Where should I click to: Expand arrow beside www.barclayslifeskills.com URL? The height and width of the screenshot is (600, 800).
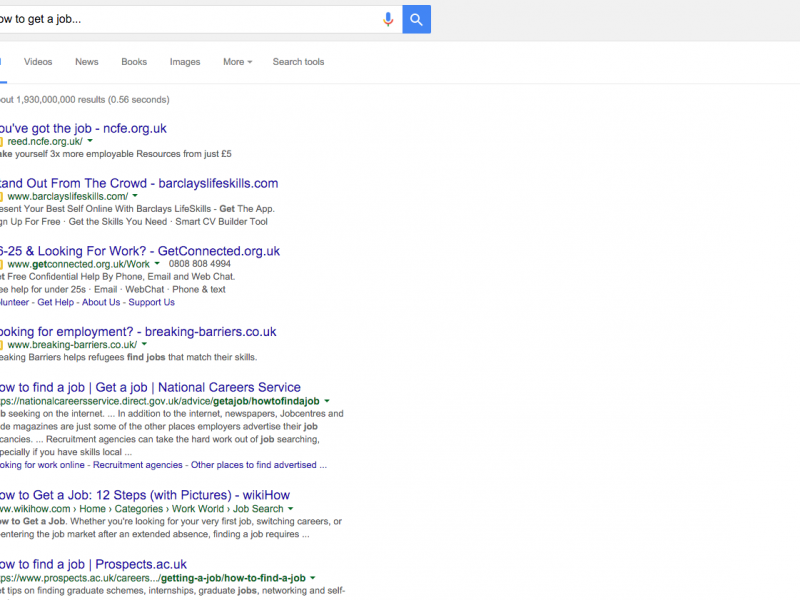tap(135, 196)
